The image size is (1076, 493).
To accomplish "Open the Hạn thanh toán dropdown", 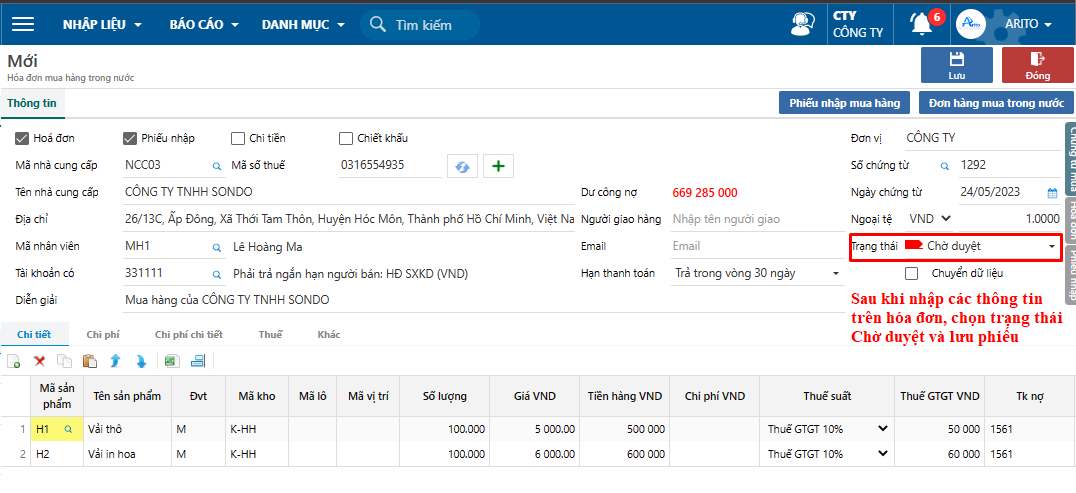I will click(x=835, y=273).
